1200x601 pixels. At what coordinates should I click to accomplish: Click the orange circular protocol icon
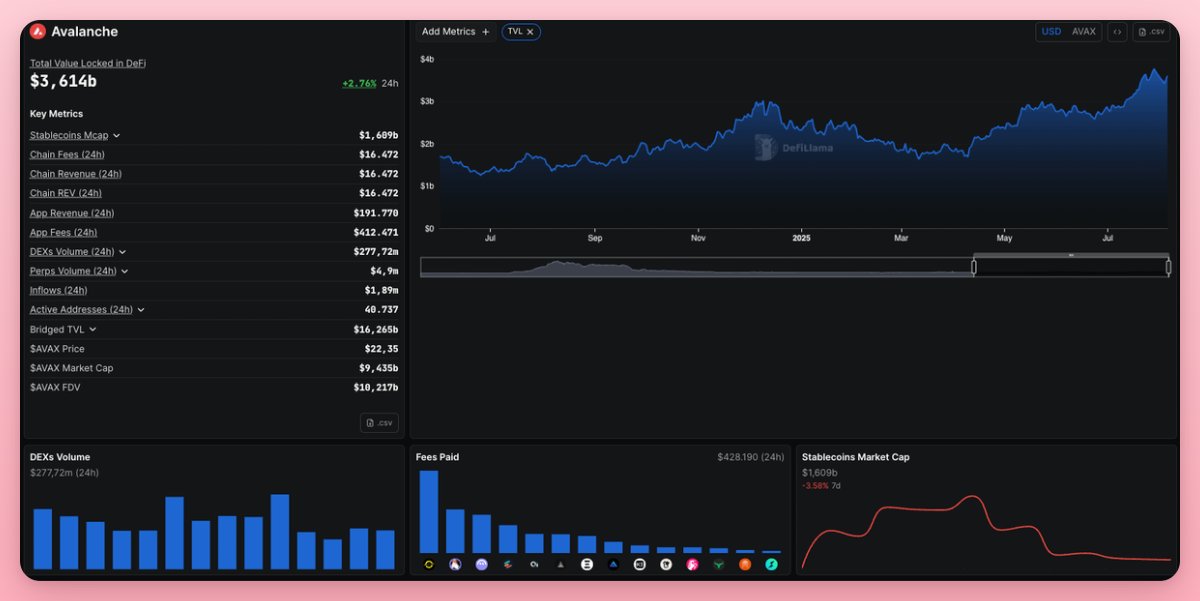click(745, 565)
